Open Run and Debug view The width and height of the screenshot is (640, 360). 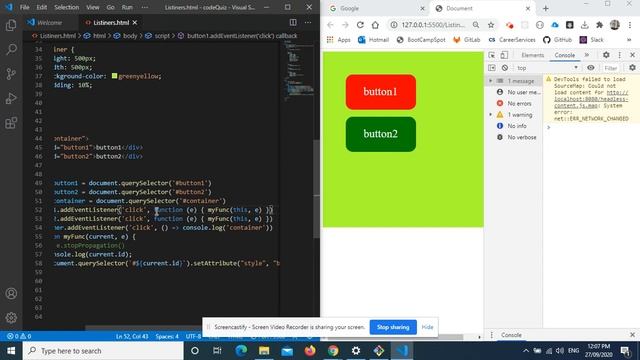click(x=11, y=98)
